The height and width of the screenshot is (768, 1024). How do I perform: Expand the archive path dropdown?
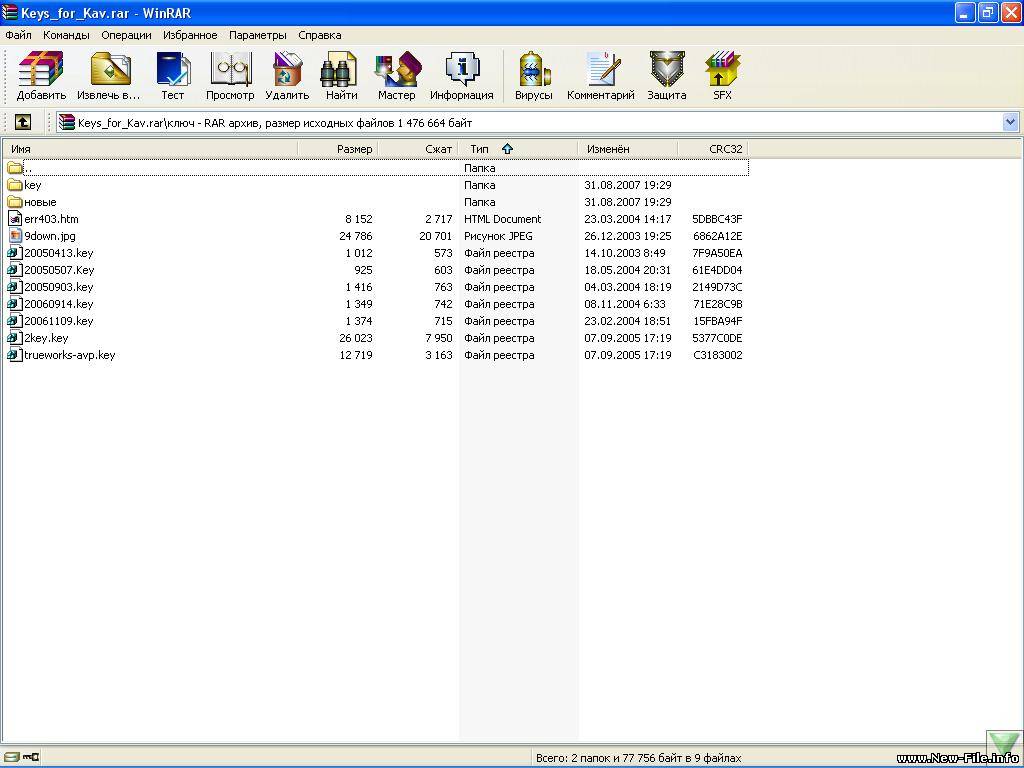pos(1010,122)
